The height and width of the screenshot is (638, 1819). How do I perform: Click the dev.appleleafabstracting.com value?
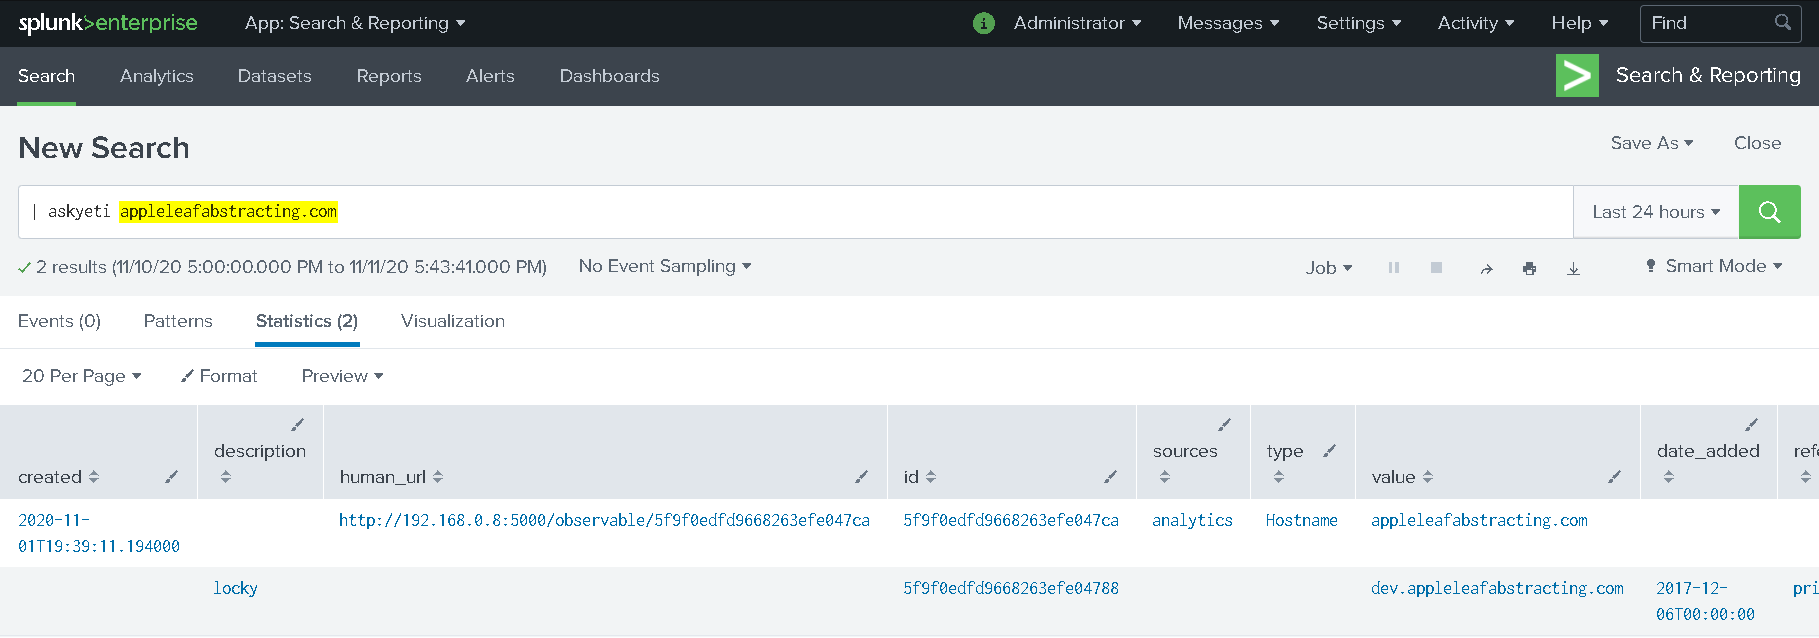click(1497, 588)
